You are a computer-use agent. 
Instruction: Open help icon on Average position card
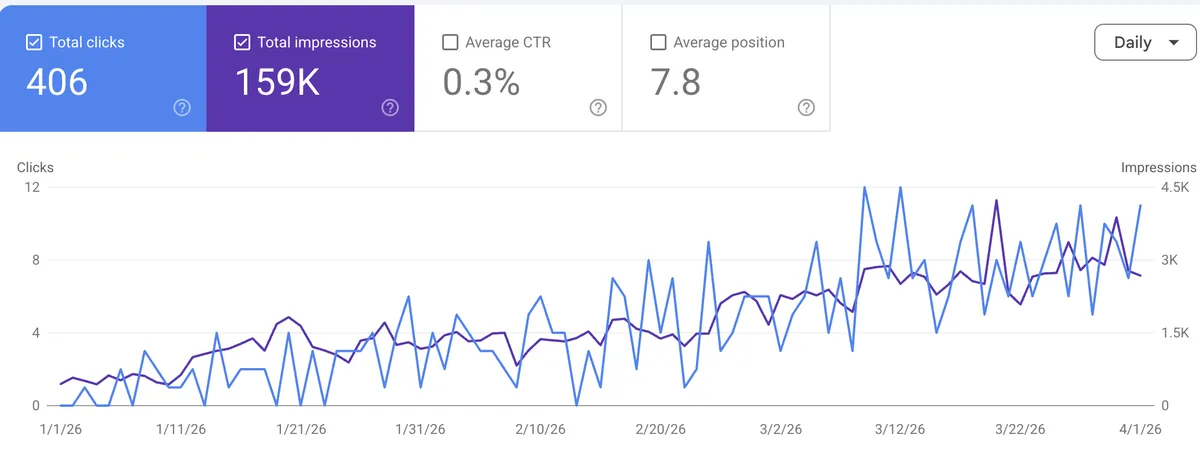[806, 108]
